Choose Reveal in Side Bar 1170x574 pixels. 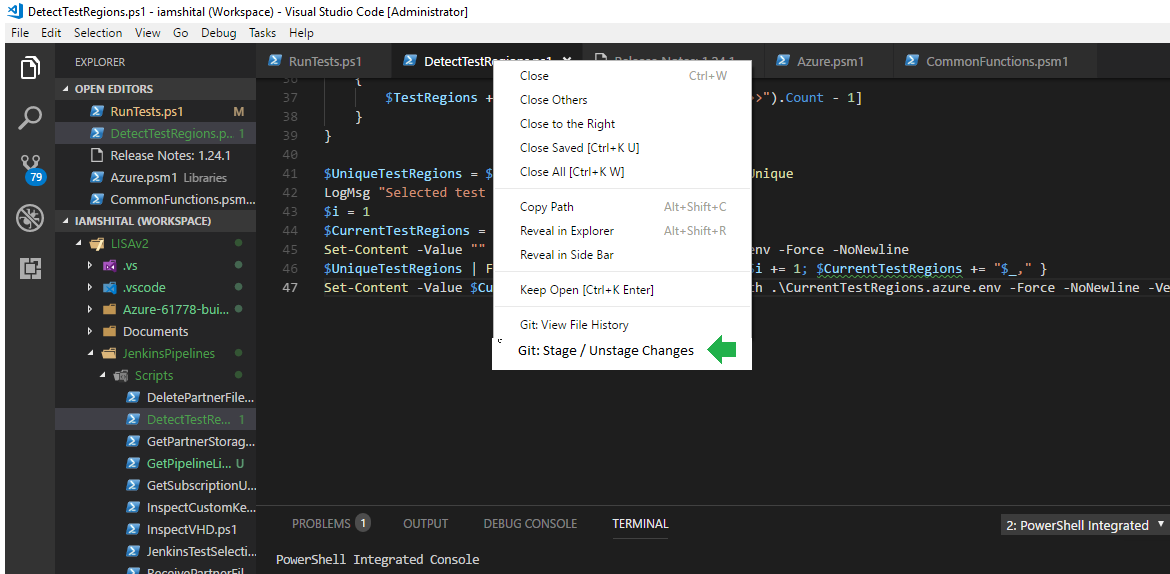(x=622, y=255)
